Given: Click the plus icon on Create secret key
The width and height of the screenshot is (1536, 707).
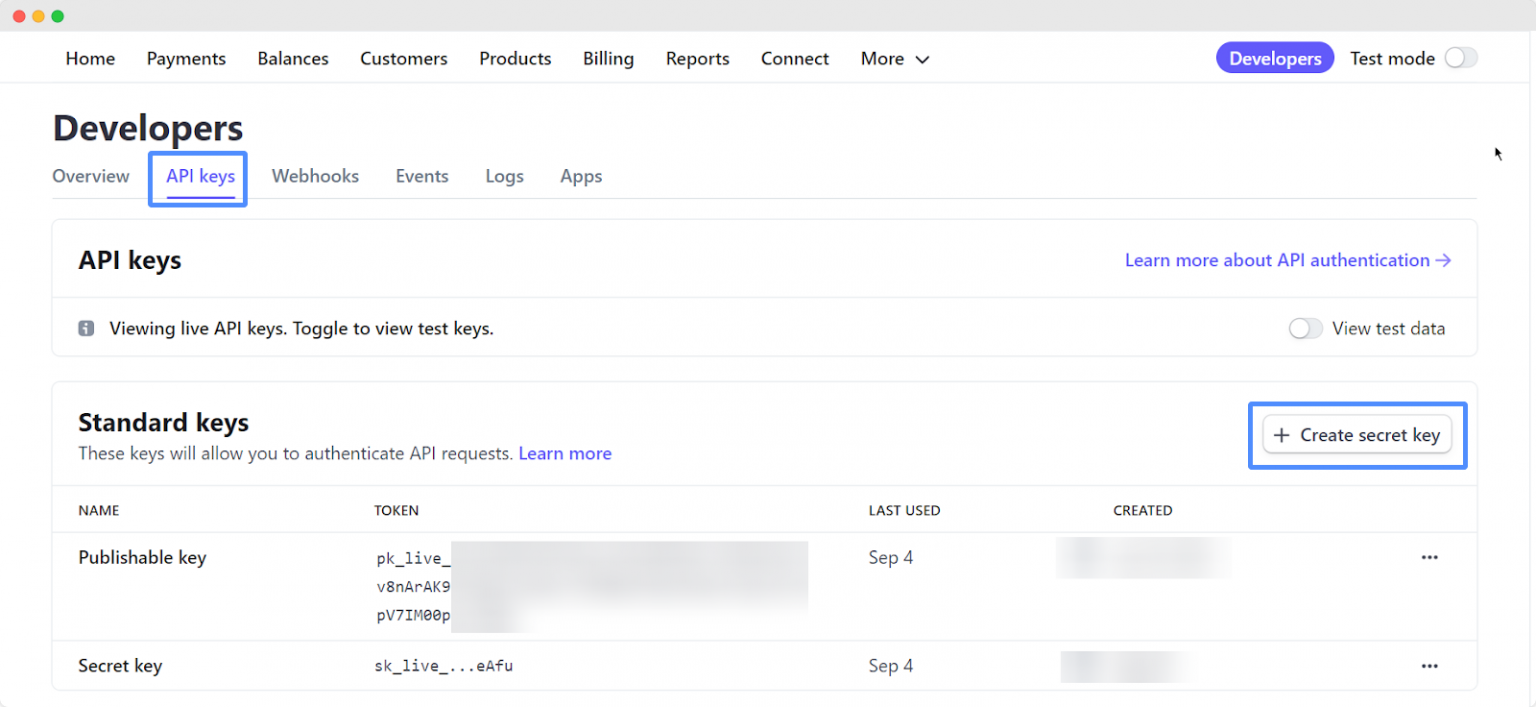Looking at the screenshot, I should pyautogui.click(x=1282, y=434).
